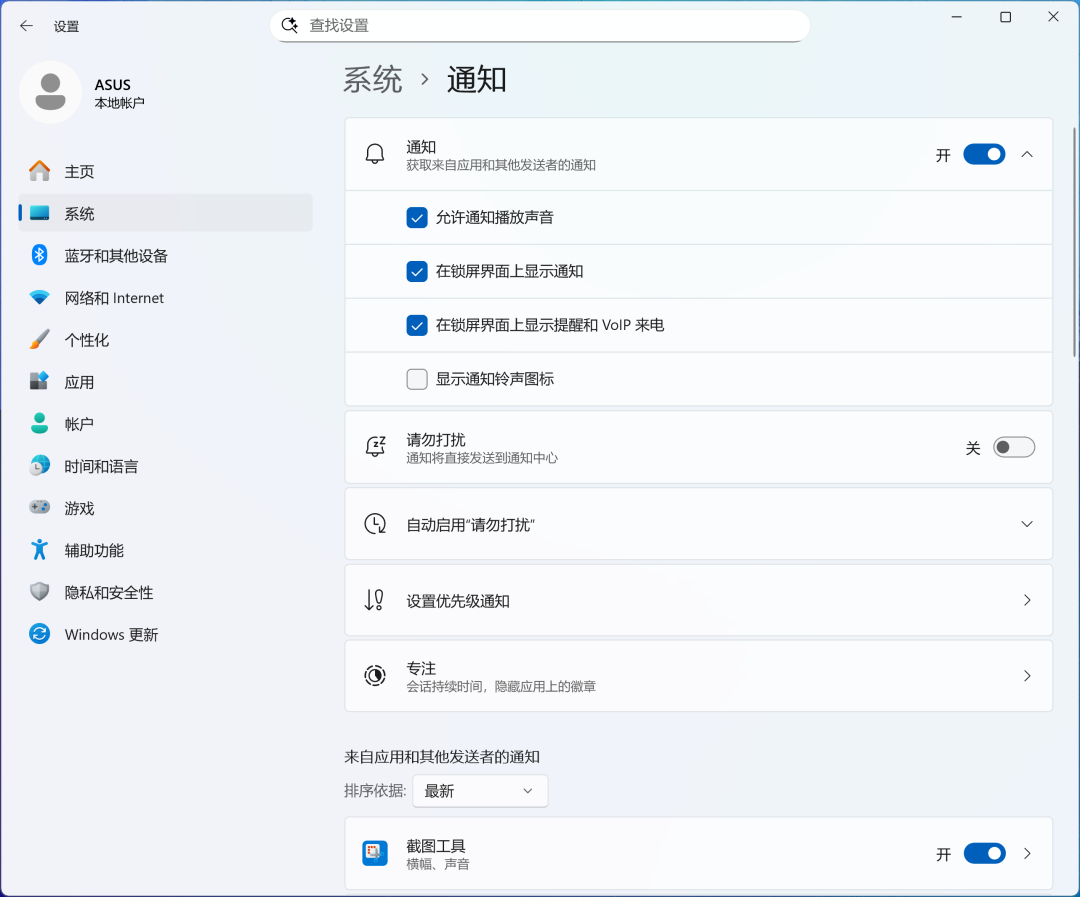Click the 查找设置 search field
The height and width of the screenshot is (897, 1080).
point(539,25)
